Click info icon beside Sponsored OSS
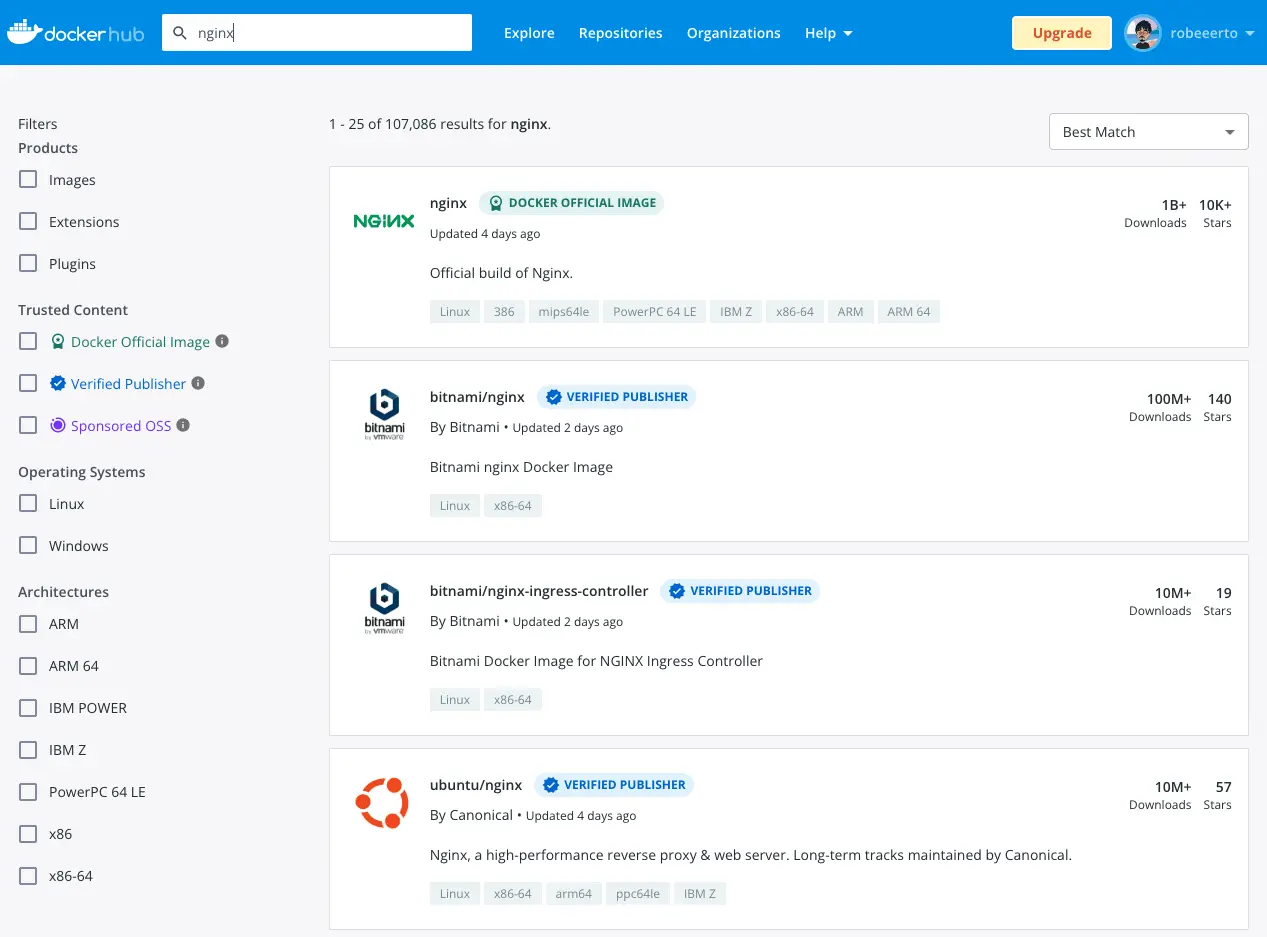The height and width of the screenshot is (937, 1267). (x=183, y=425)
